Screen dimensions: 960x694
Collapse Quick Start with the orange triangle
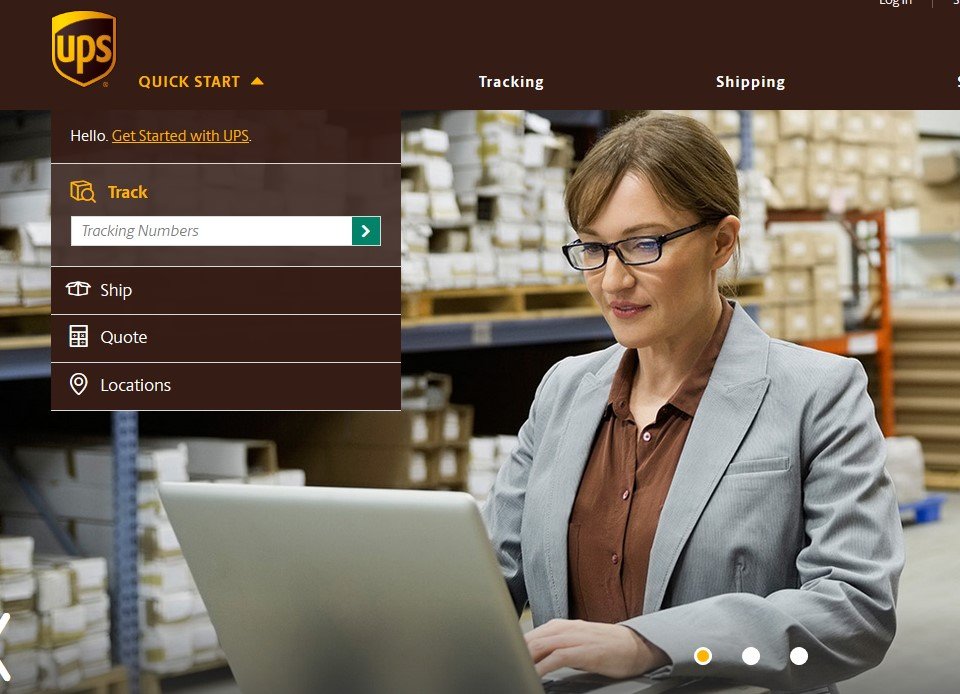(257, 81)
